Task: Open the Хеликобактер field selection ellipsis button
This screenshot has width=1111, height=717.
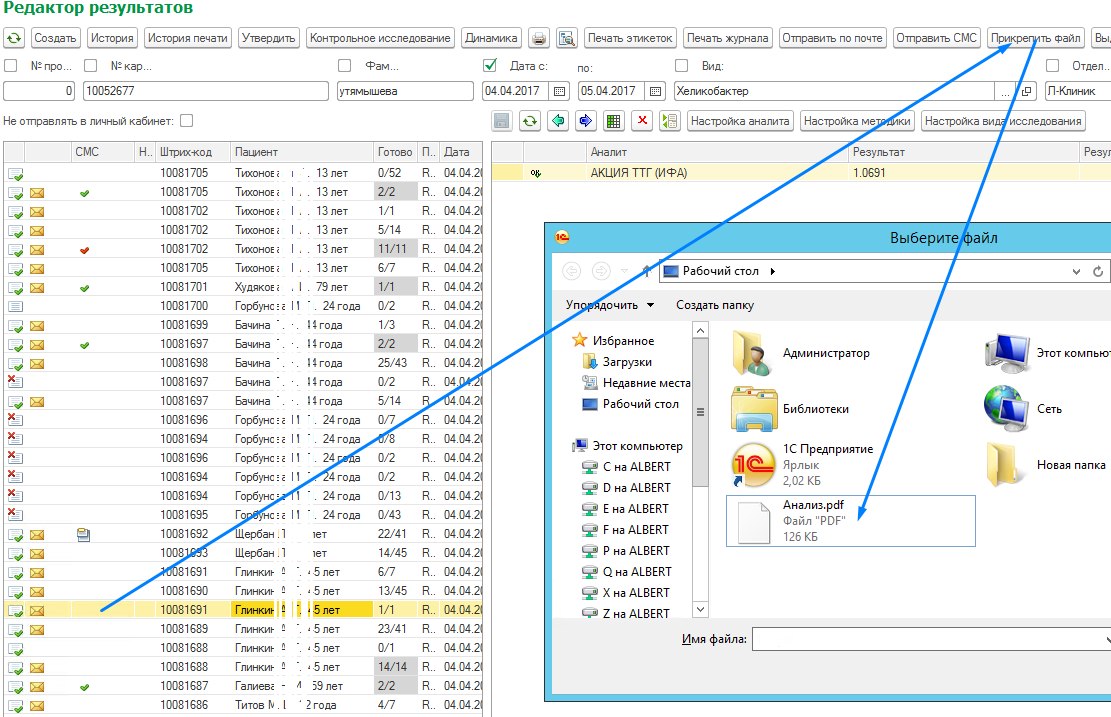Action: [x=1005, y=91]
